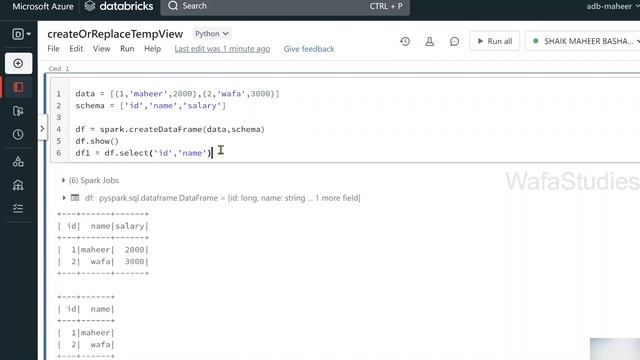The image size is (640, 360).
Task: Open the File menu
Action: [53, 49]
